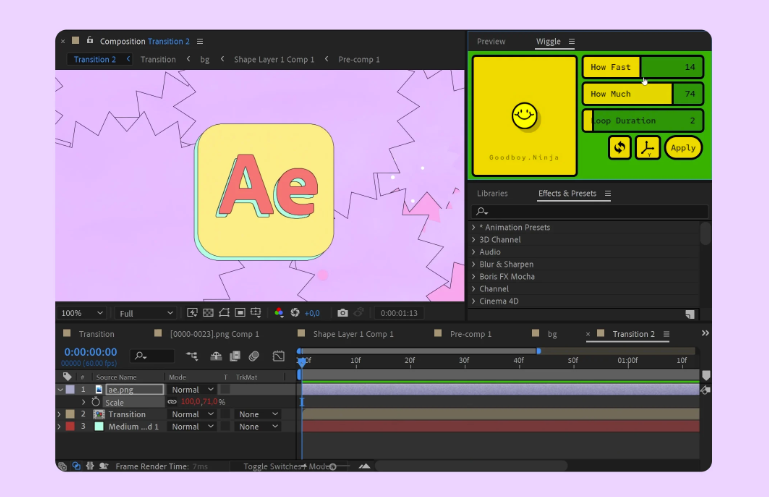The height and width of the screenshot is (497, 769).
Task: Toggle the Scale constrain proportions link
Action: [172, 402]
